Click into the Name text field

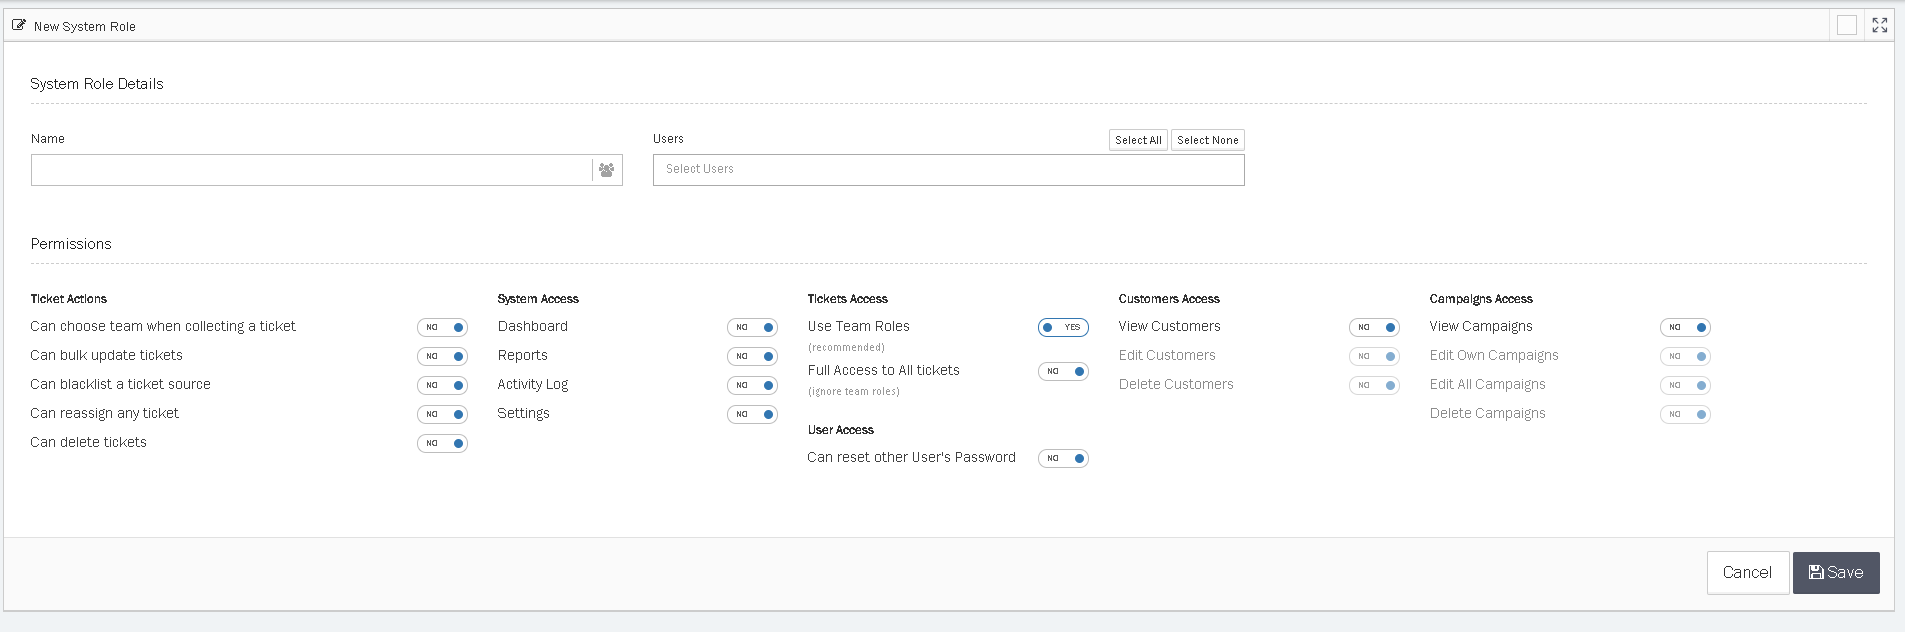(311, 170)
